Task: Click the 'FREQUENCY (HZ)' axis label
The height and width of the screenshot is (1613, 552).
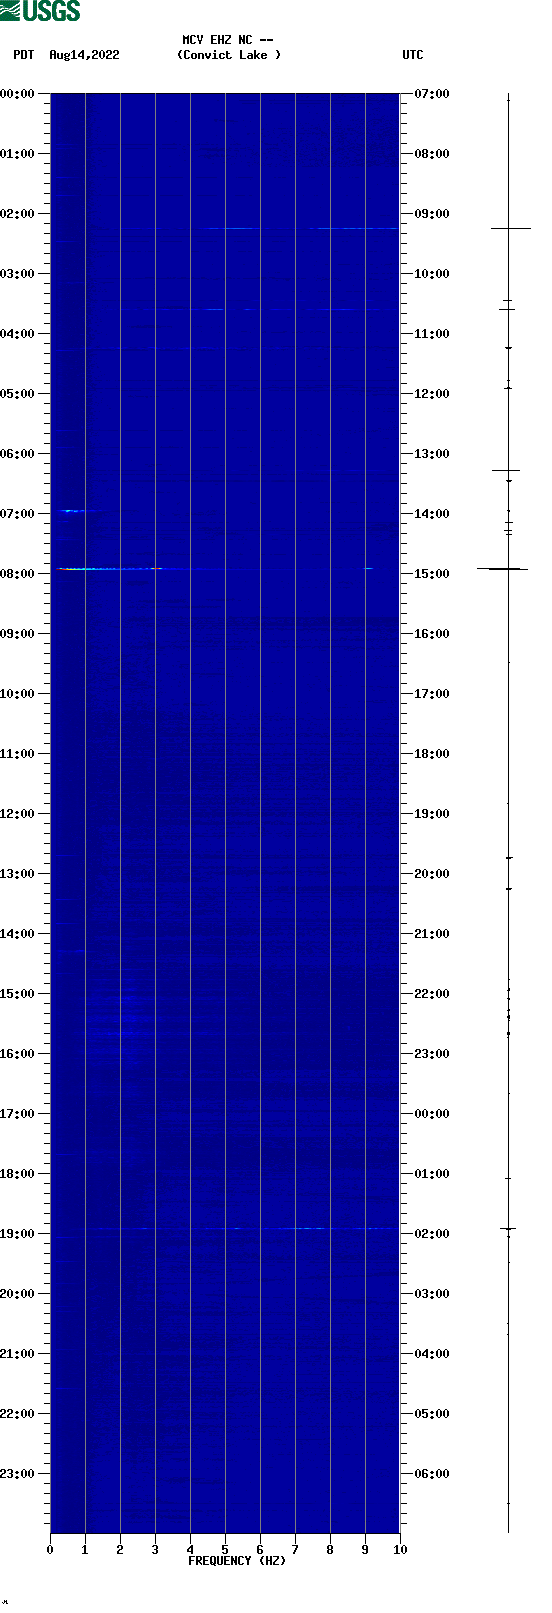Action: pyautogui.click(x=237, y=1561)
